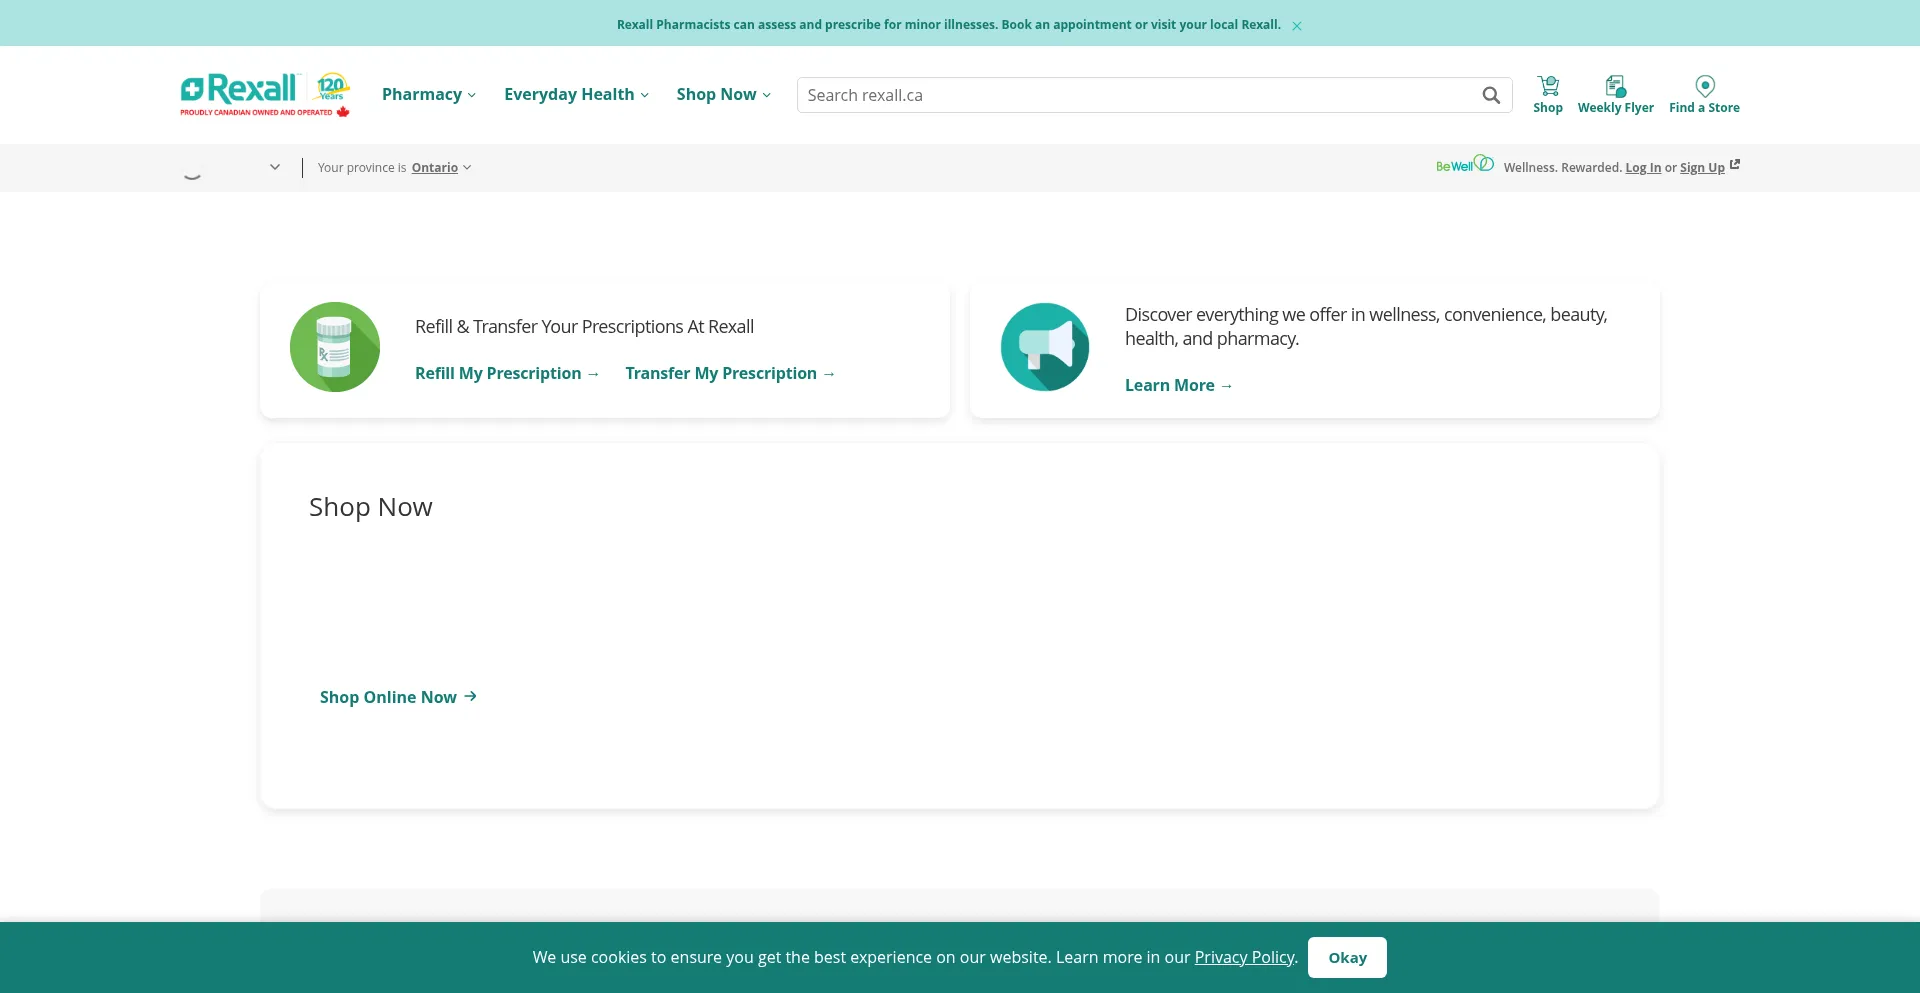Image resolution: width=1920 pixels, height=993 pixels.
Task: Dismiss the pharmacist announcement banner
Action: [1297, 26]
